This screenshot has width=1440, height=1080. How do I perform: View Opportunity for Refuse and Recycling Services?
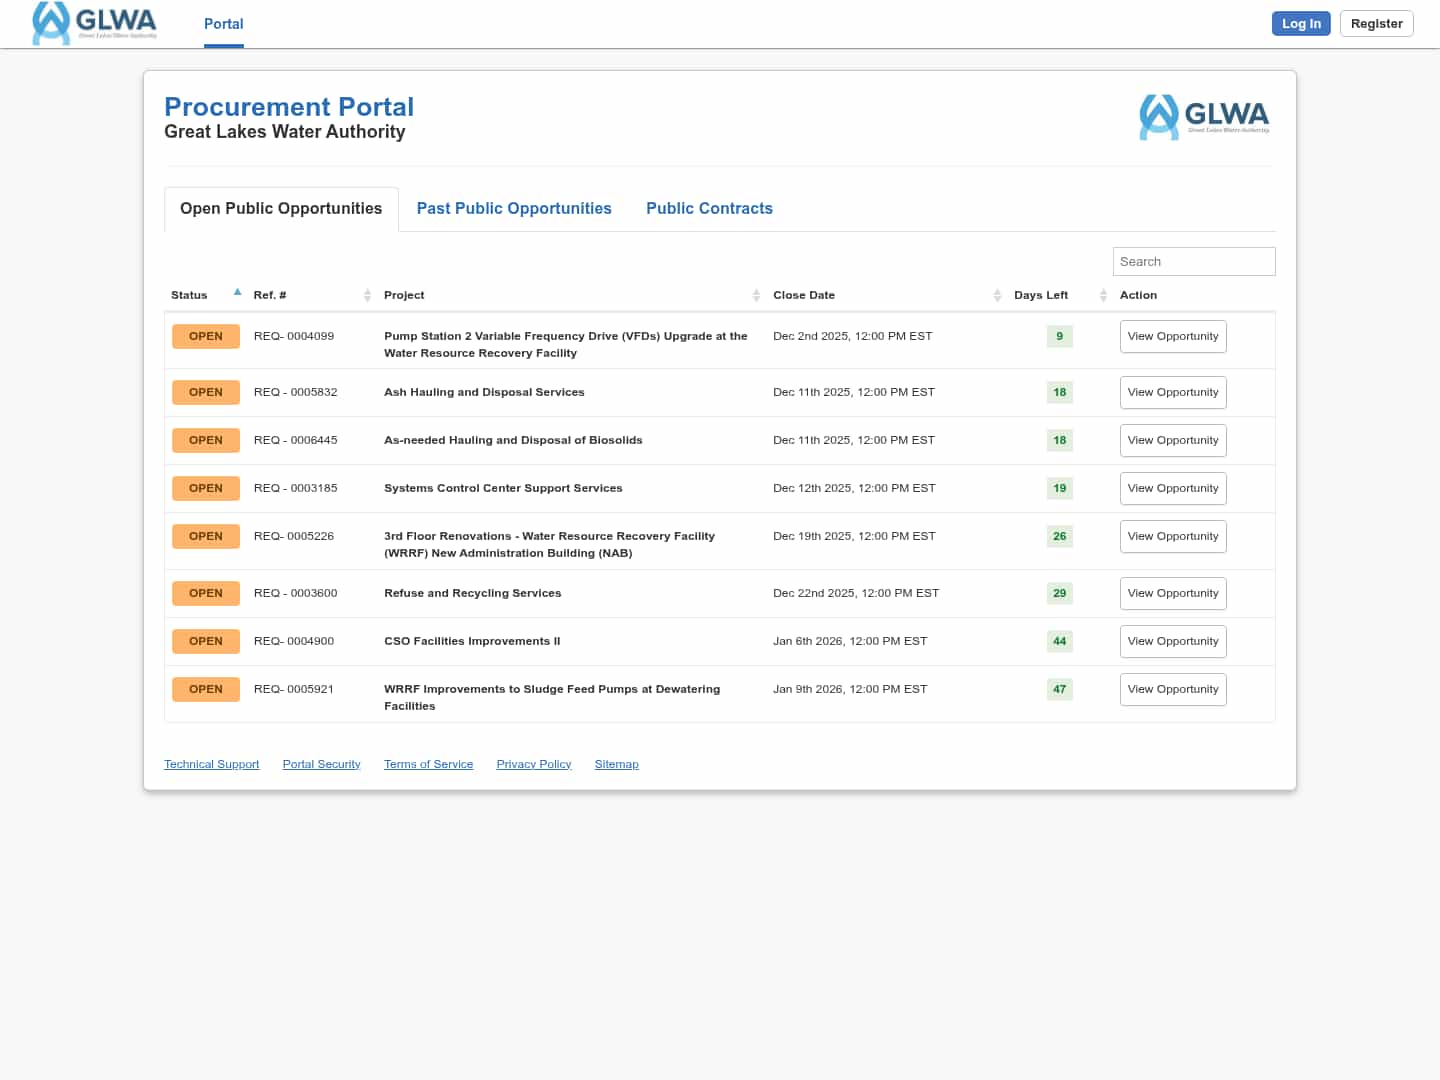(x=1172, y=593)
